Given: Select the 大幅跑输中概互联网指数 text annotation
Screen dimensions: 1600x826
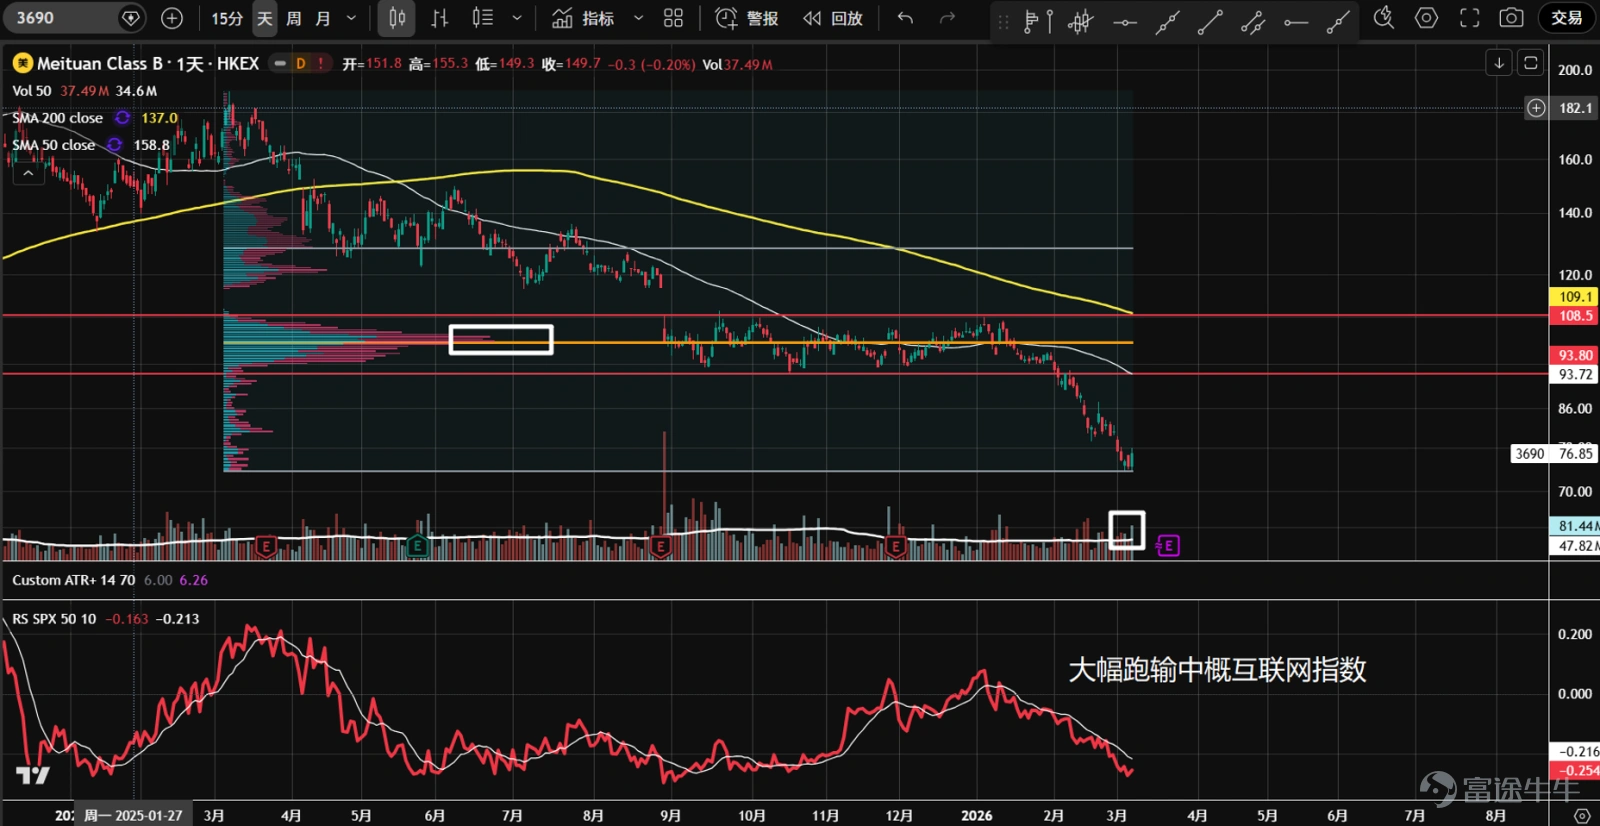Looking at the screenshot, I should 1217,670.
